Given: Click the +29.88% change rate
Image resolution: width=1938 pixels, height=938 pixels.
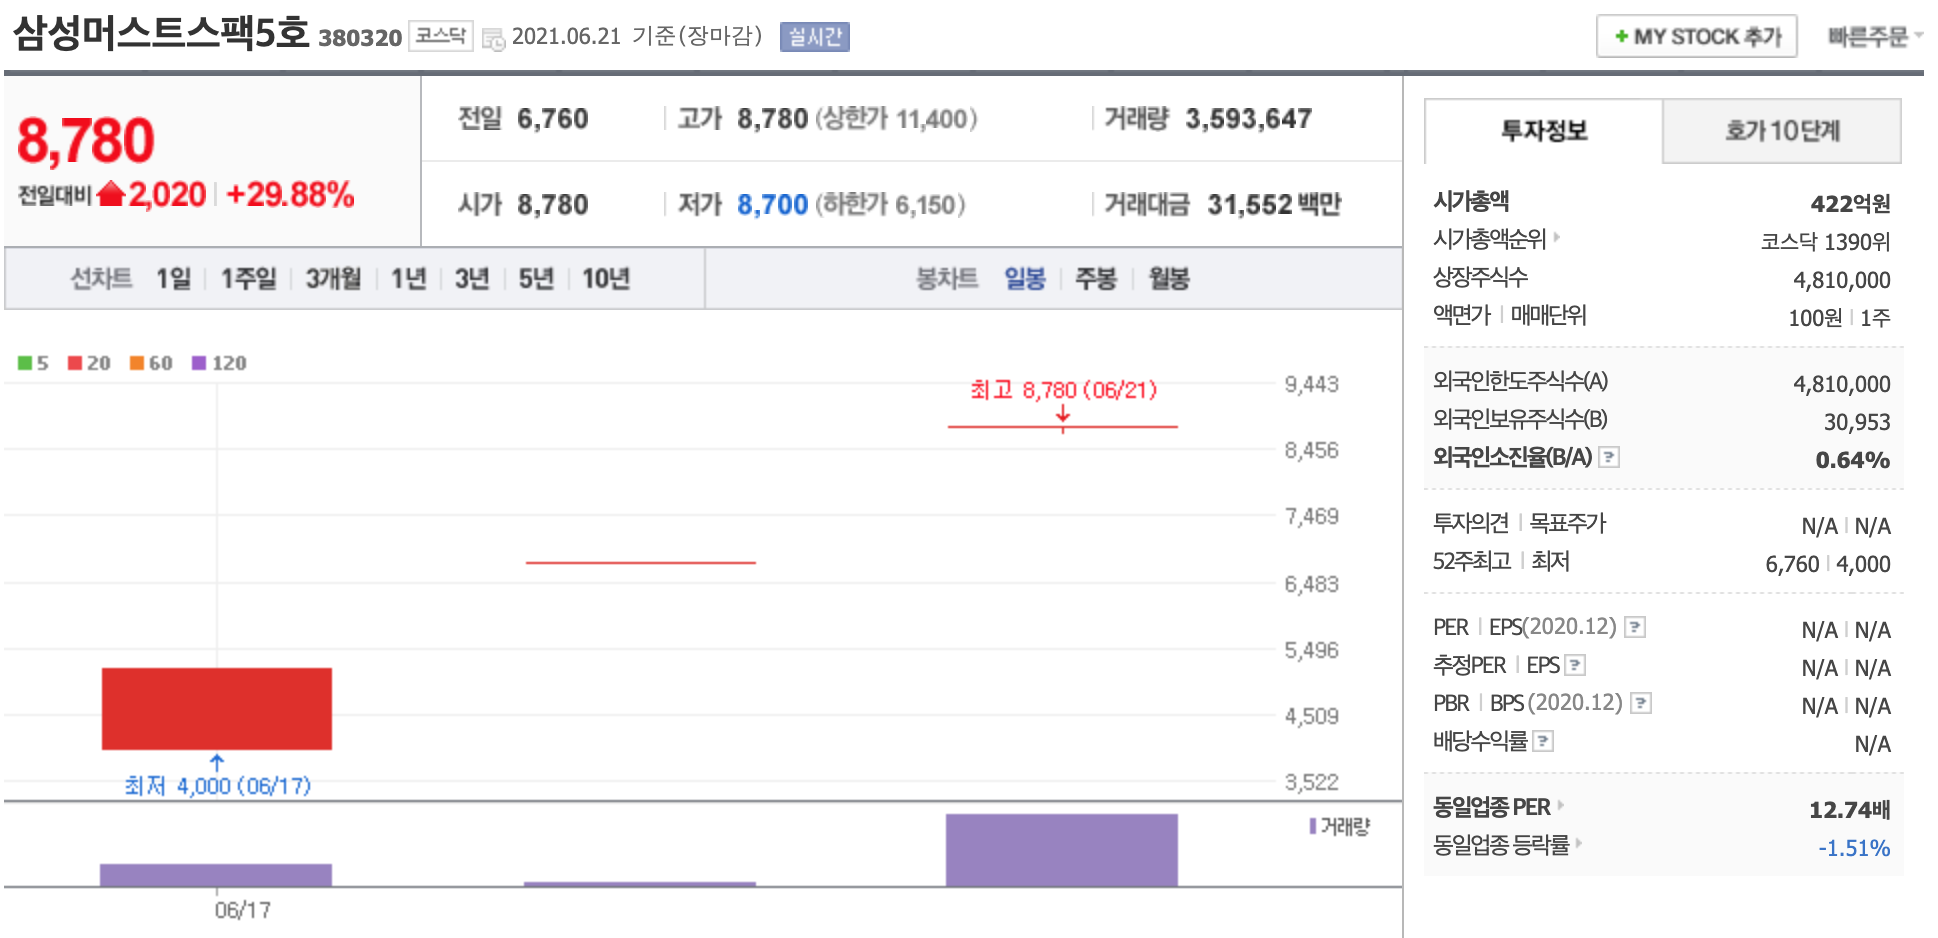Looking at the screenshot, I should click(x=290, y=194).
